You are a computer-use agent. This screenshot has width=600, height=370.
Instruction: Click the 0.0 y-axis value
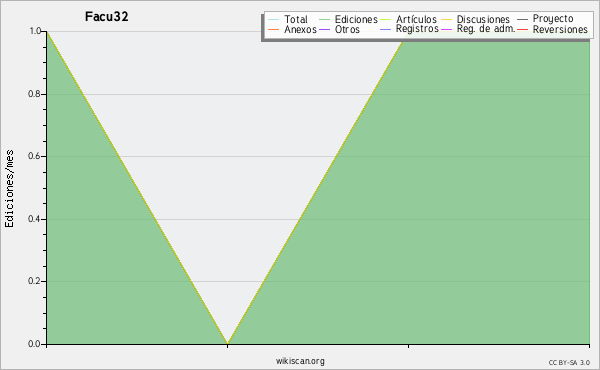34,344
